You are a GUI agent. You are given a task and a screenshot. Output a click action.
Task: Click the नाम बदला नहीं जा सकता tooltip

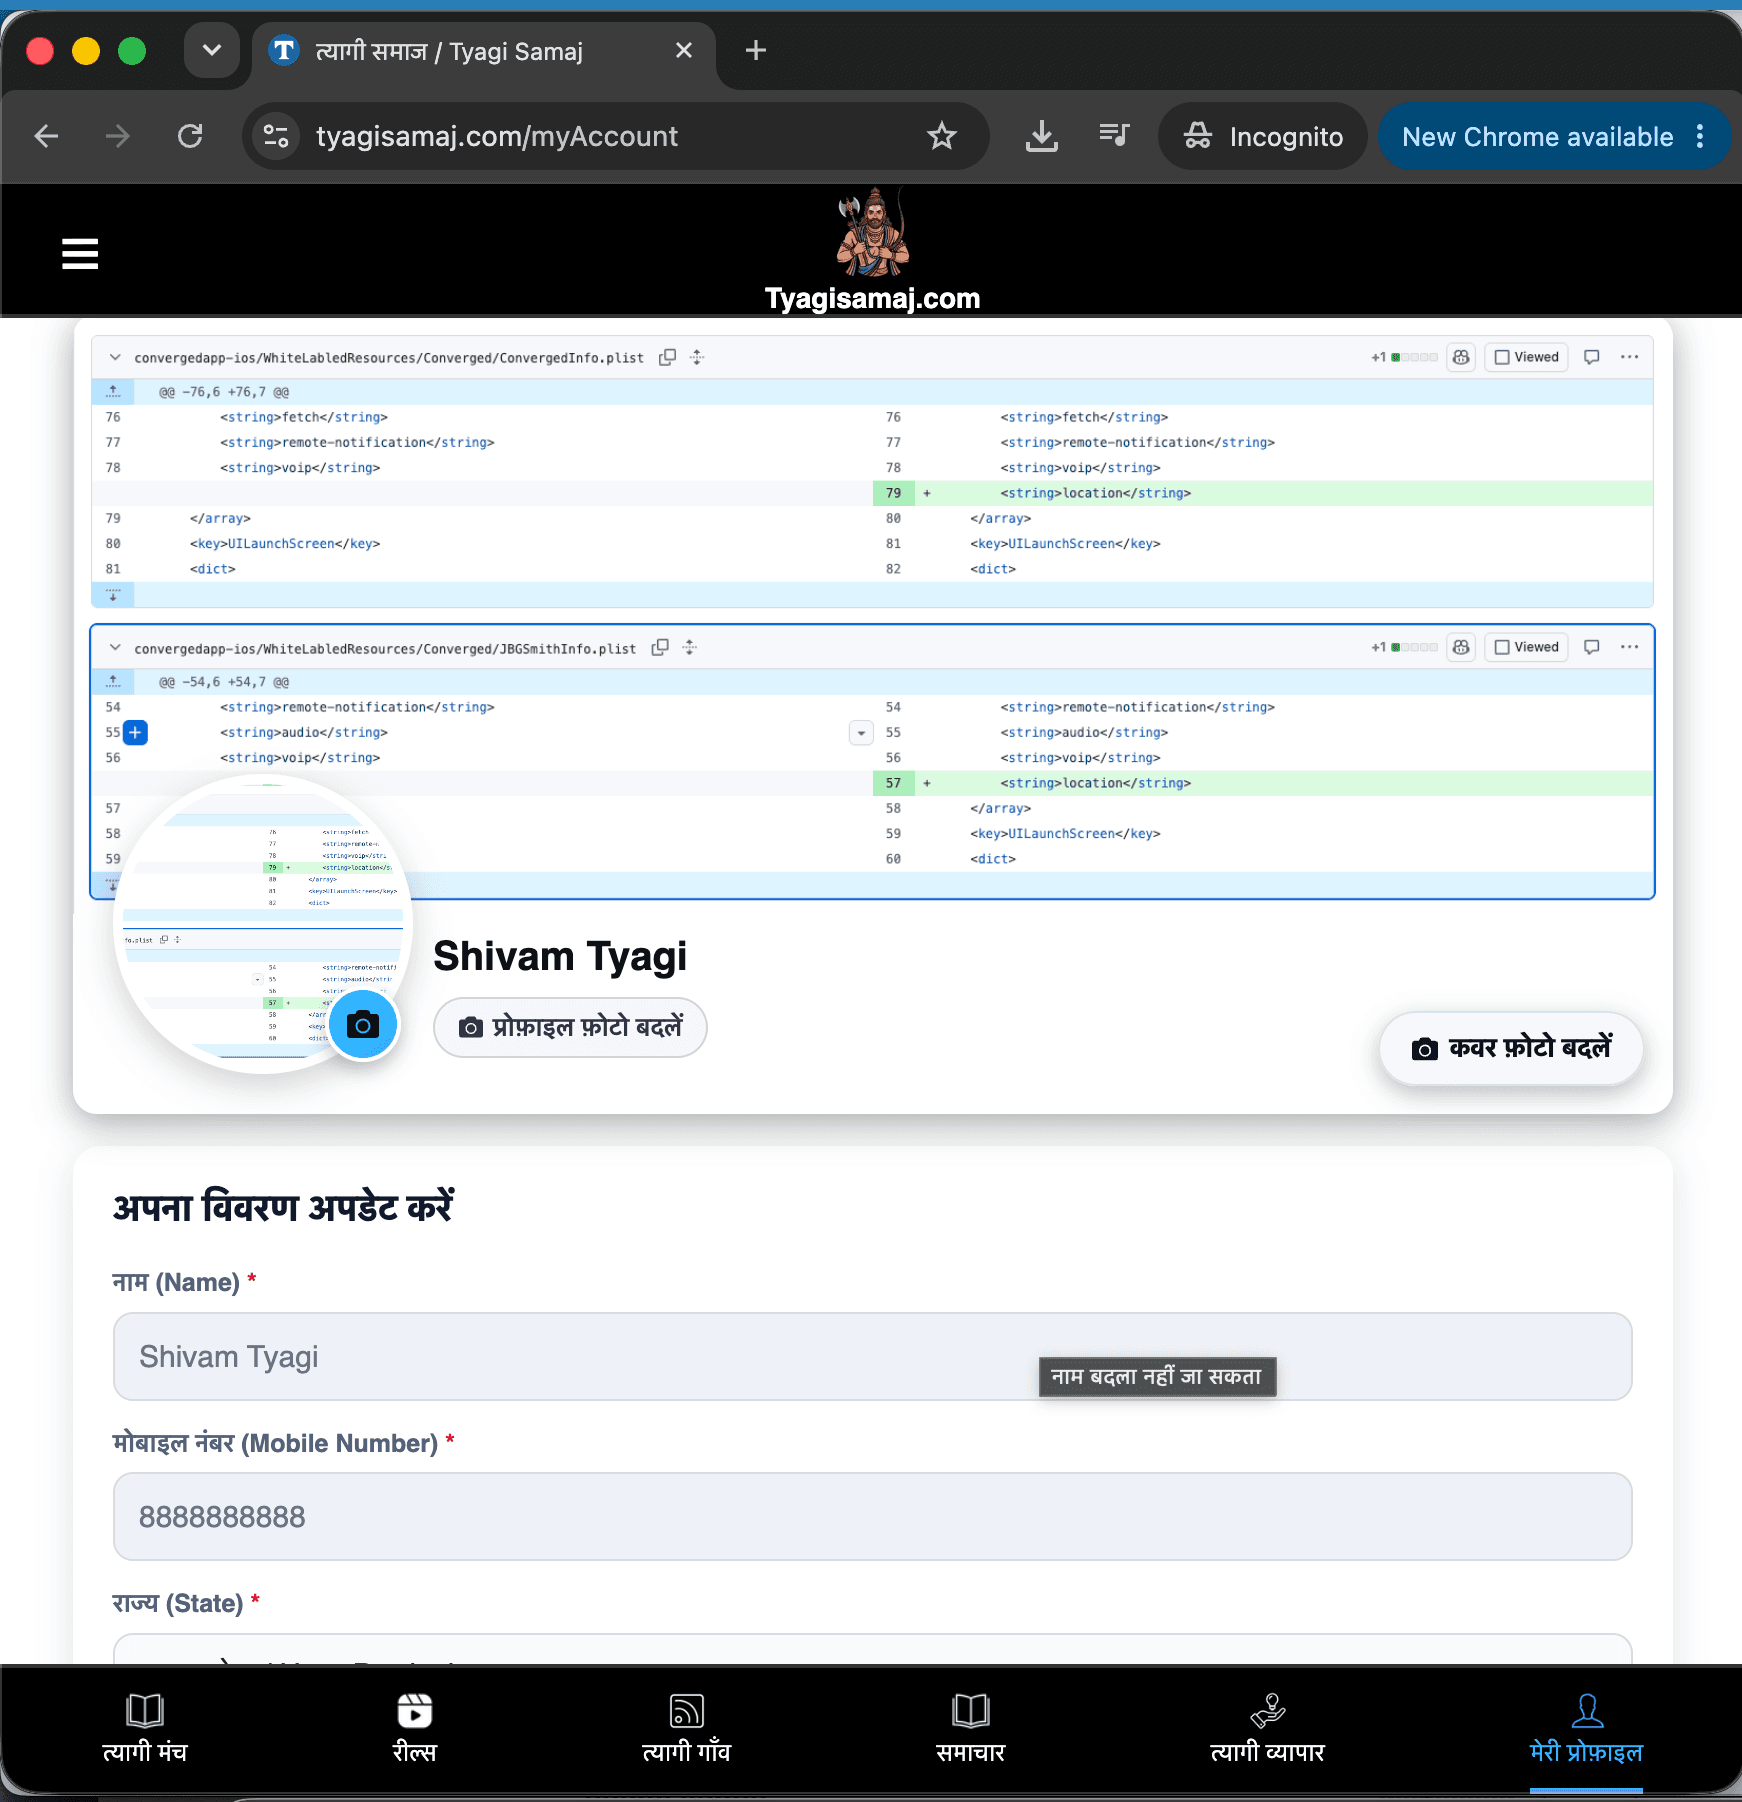[x=1157, y=1377]
